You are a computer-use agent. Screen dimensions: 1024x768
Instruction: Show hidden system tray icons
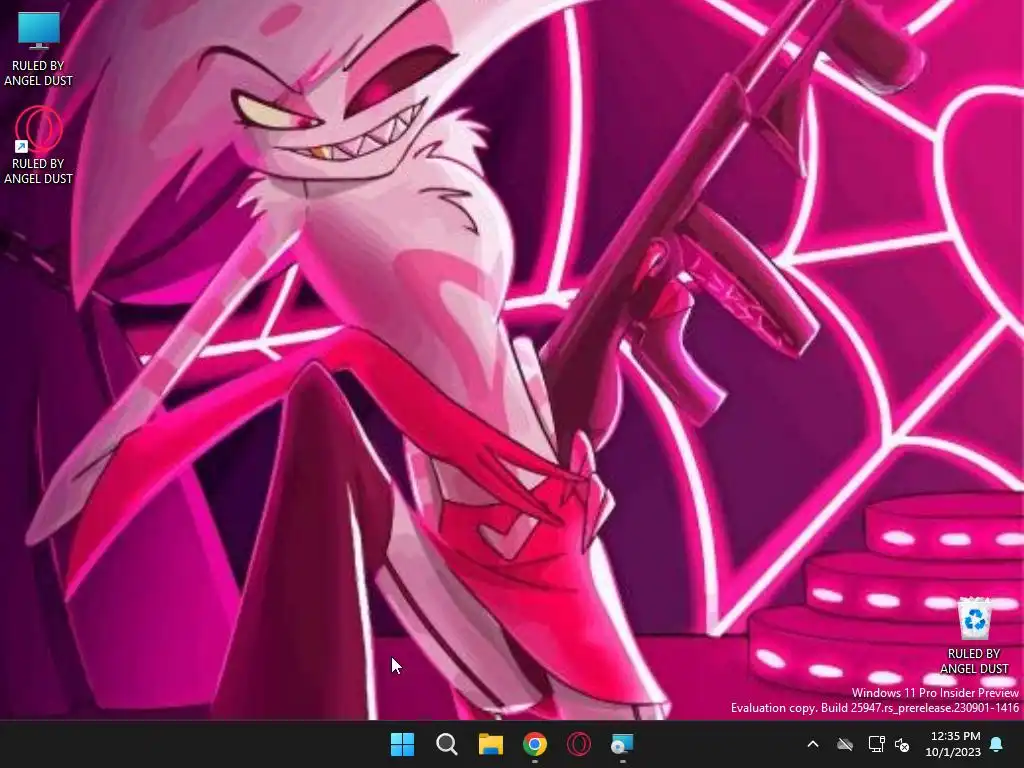(x=813, y=744)
